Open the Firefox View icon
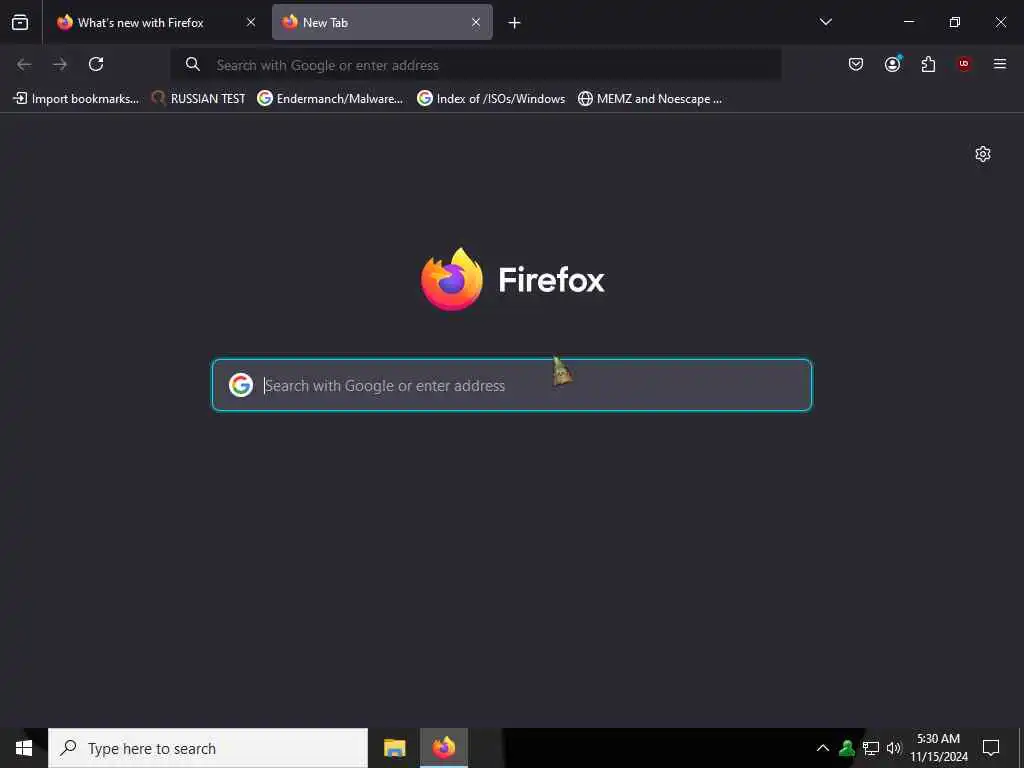This screenshot has height=768, width=1024. point(20,22)
